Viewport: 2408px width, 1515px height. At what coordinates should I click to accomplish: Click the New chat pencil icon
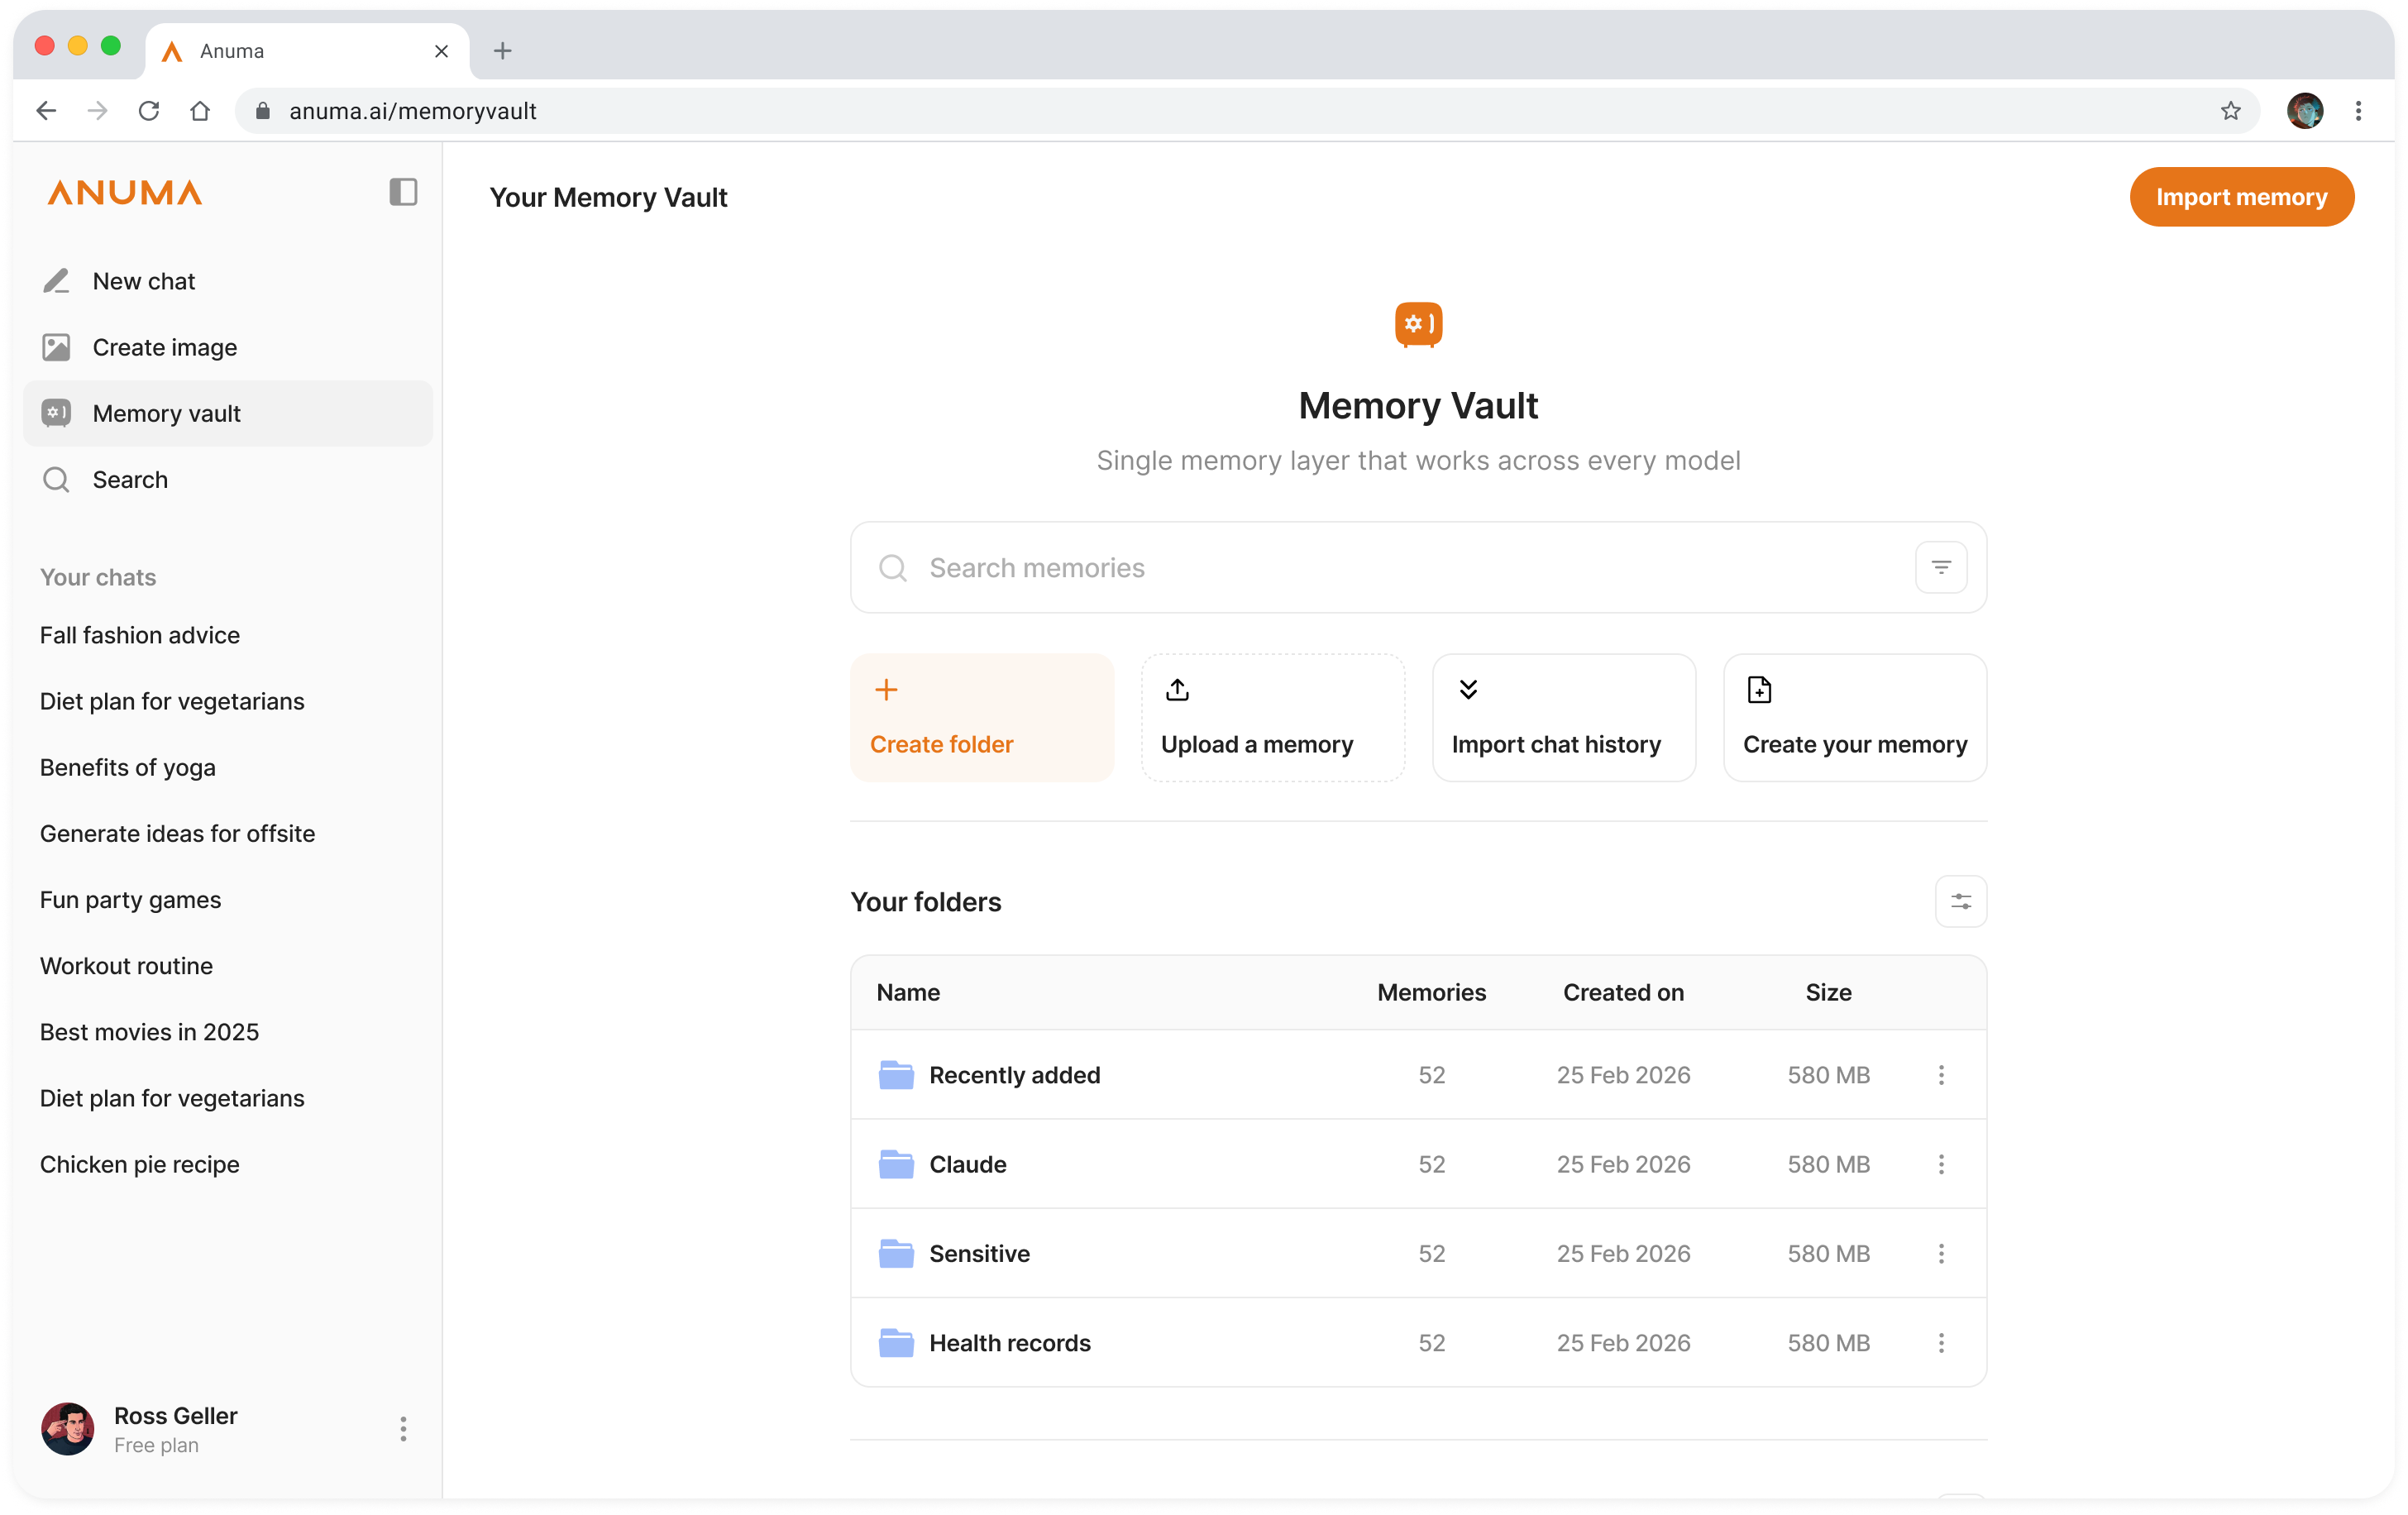[56, 281]
